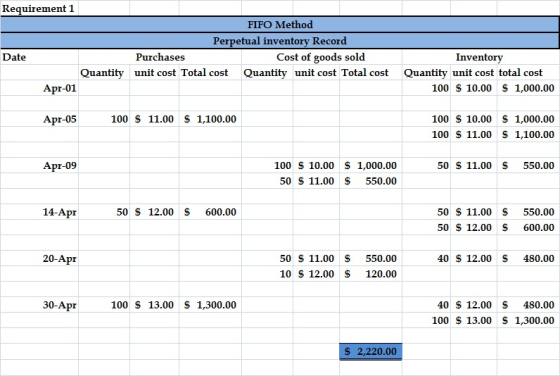The width and height of the screenshot is (560, 376).
Task: Click 20-Apr cost of goods '$ 120.00'
Action: coord(370,274)
